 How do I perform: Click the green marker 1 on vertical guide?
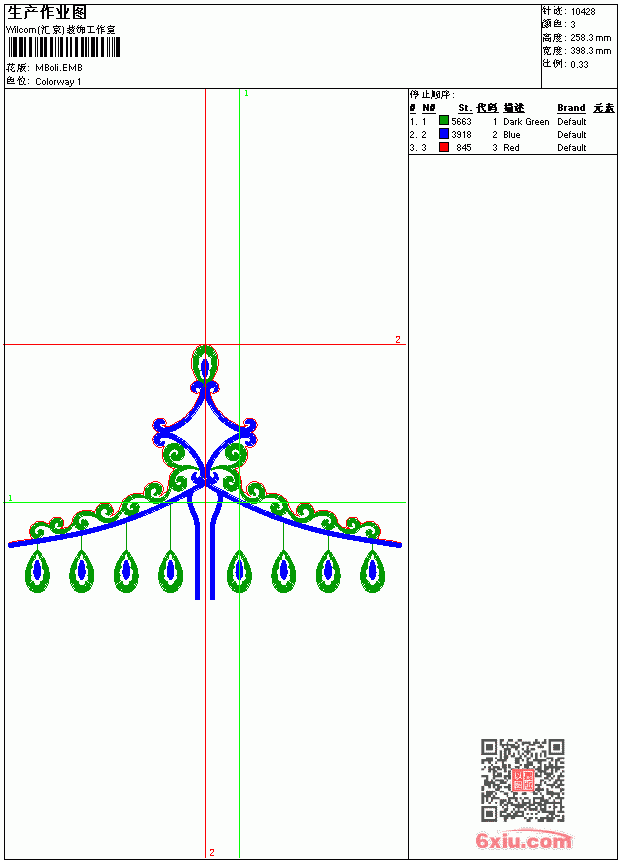[246, 93]
